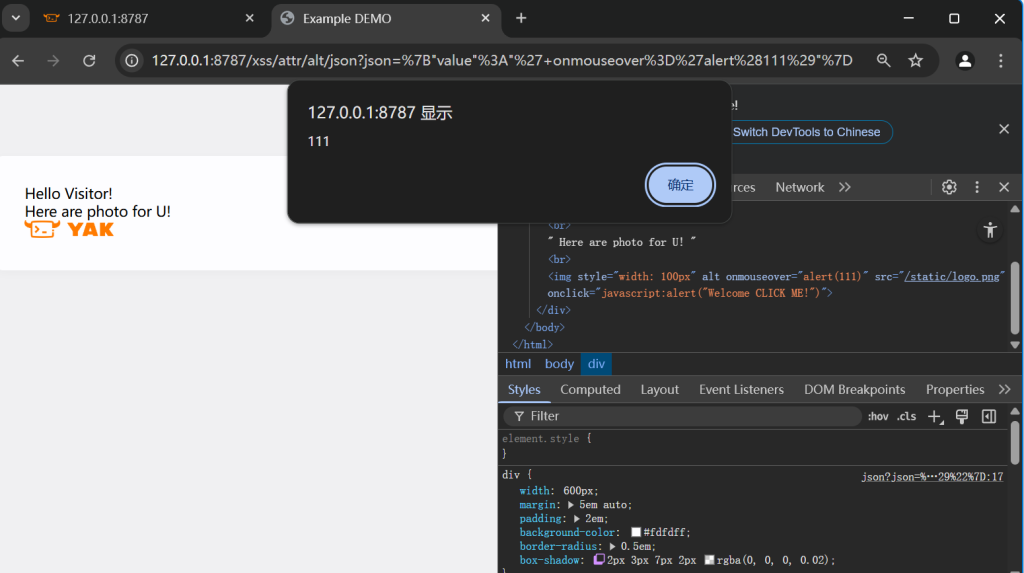Toggle rendering emulations paintbrush icon
The width and height of the screenshot is (1024, 573).
point(962,416)
